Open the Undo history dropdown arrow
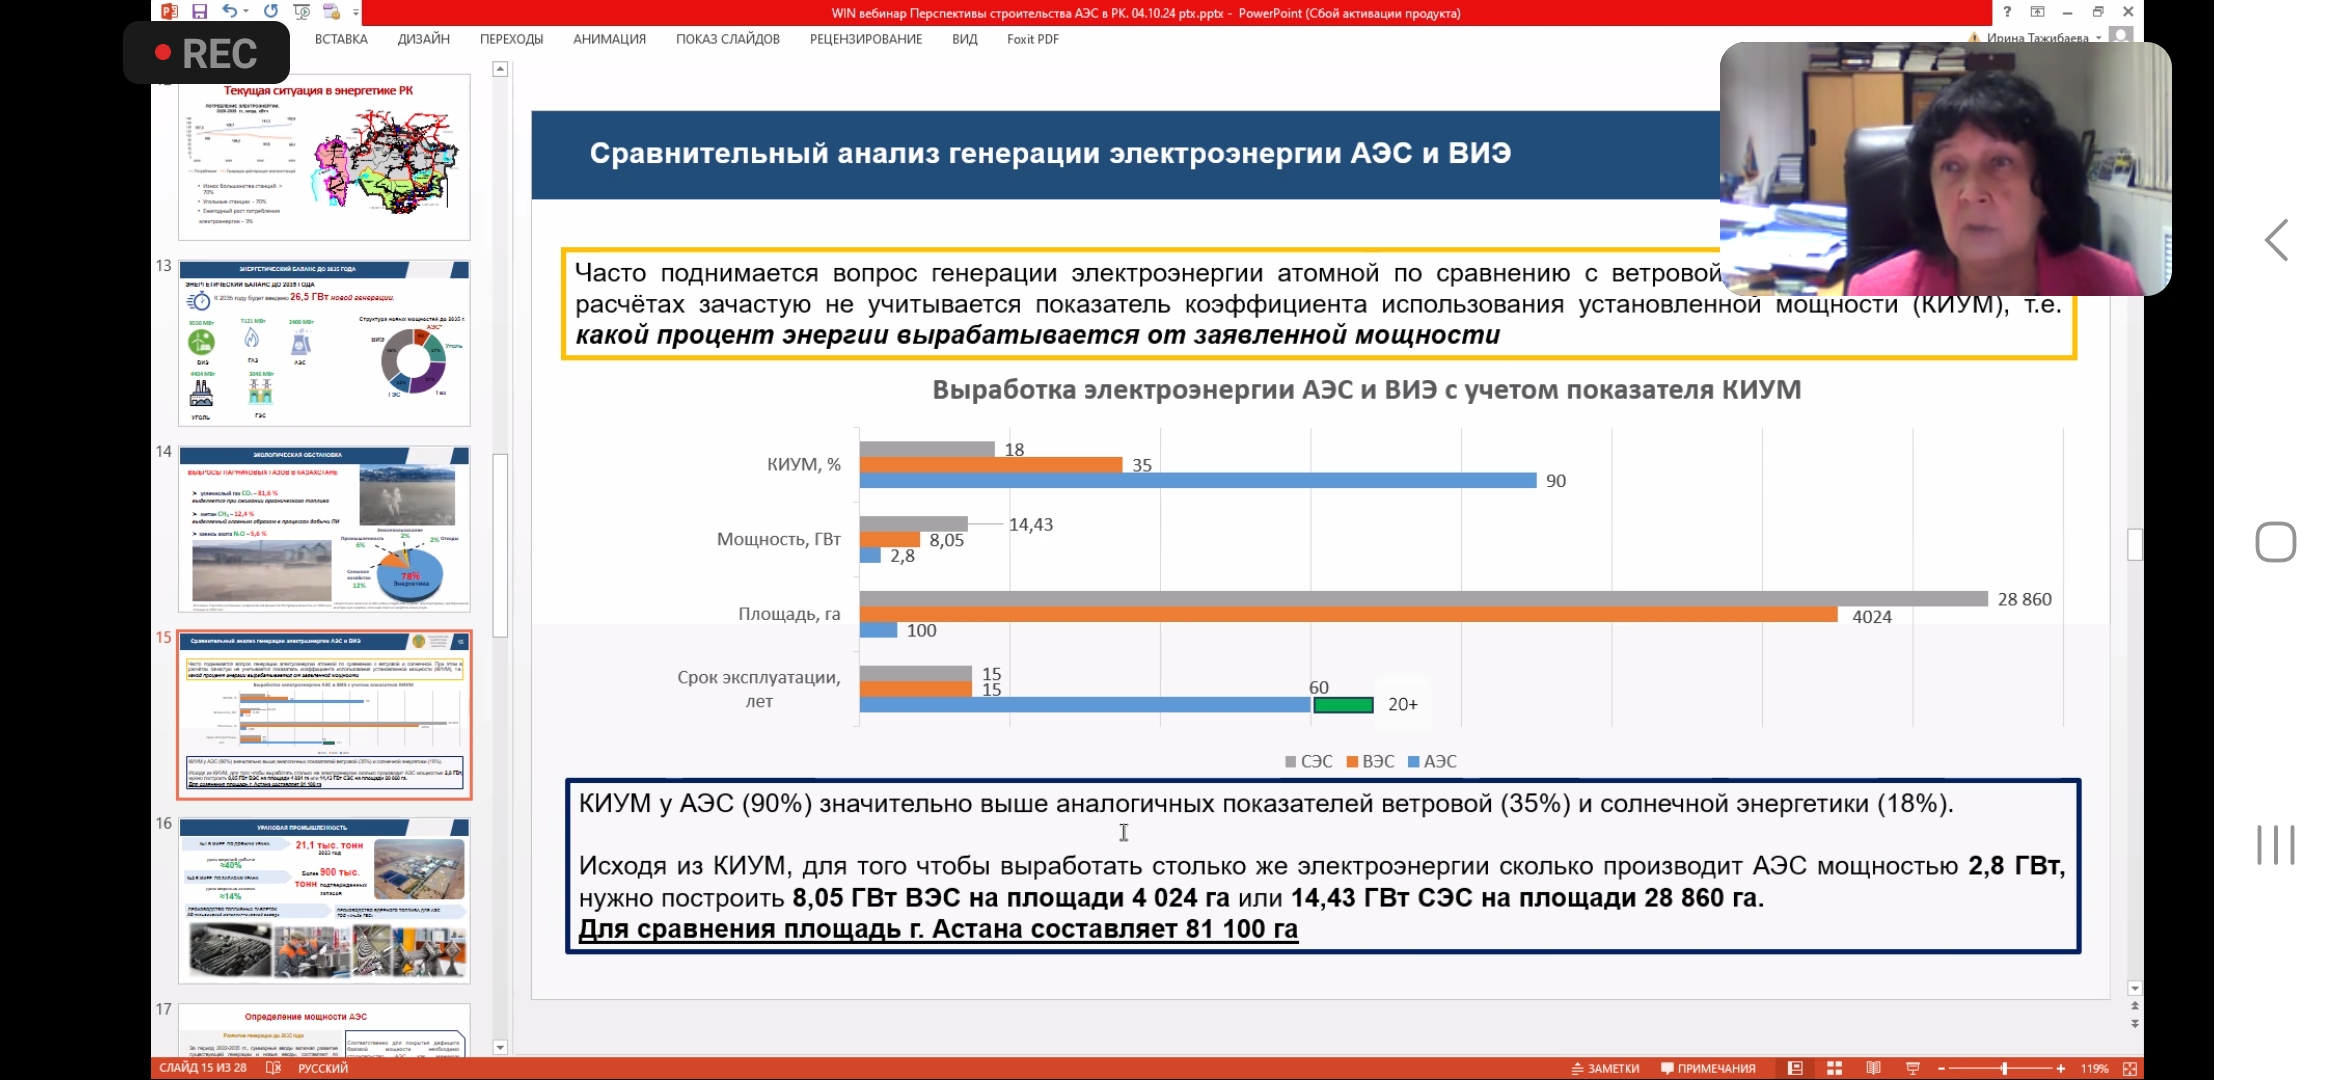Screen dimensions: 2340x1080 pos(246,11)
